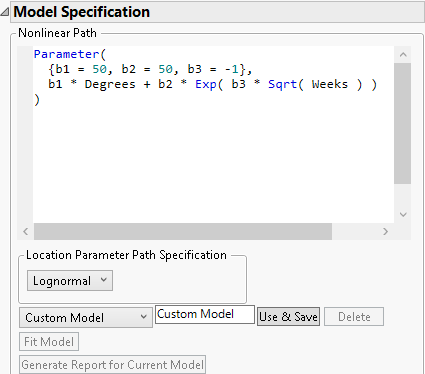Click the Nonlinear Path group label
This screenshot has height=374, width=425.
pos(57,33)
